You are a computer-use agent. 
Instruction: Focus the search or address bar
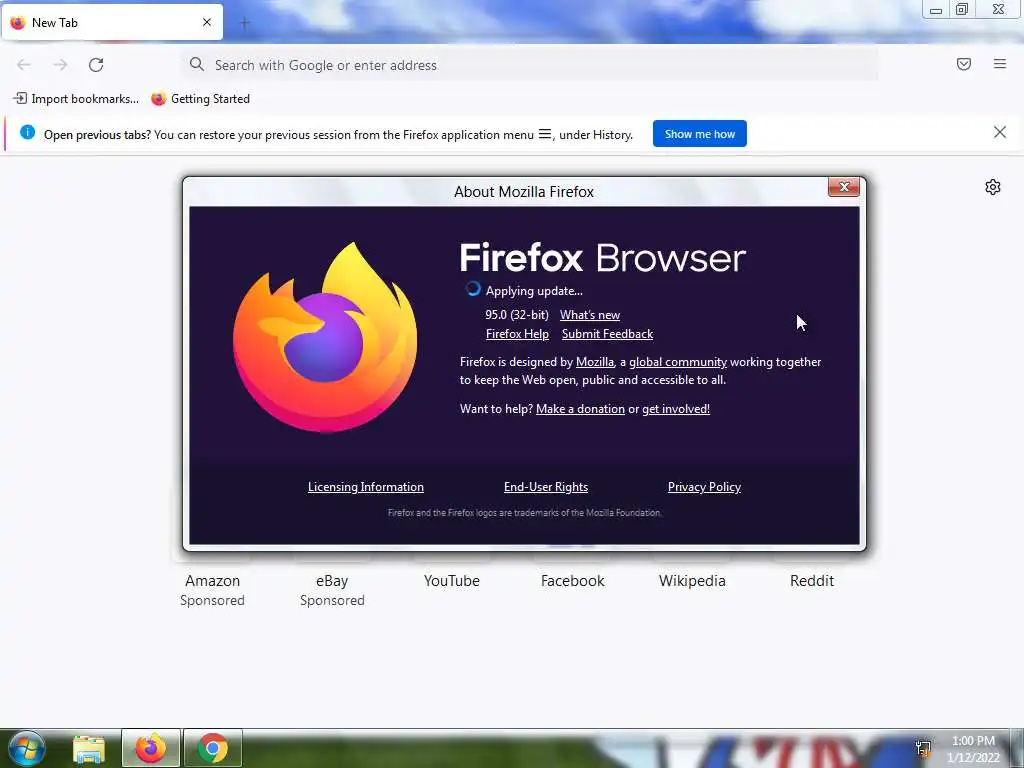point(529,65)
